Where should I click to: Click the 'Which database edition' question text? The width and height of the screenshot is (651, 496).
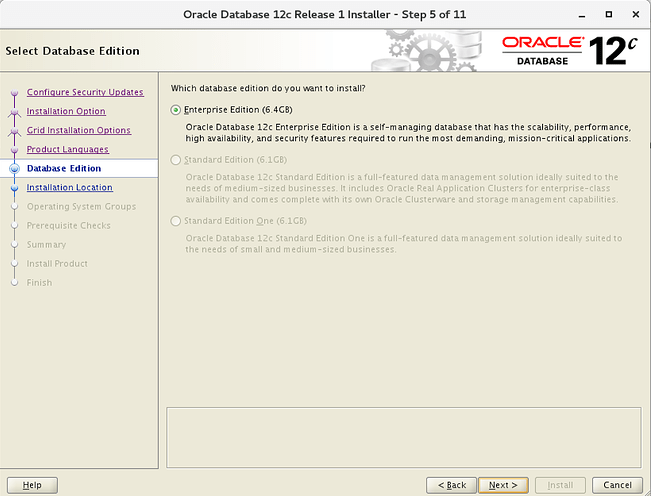click(x=268, y=88)
